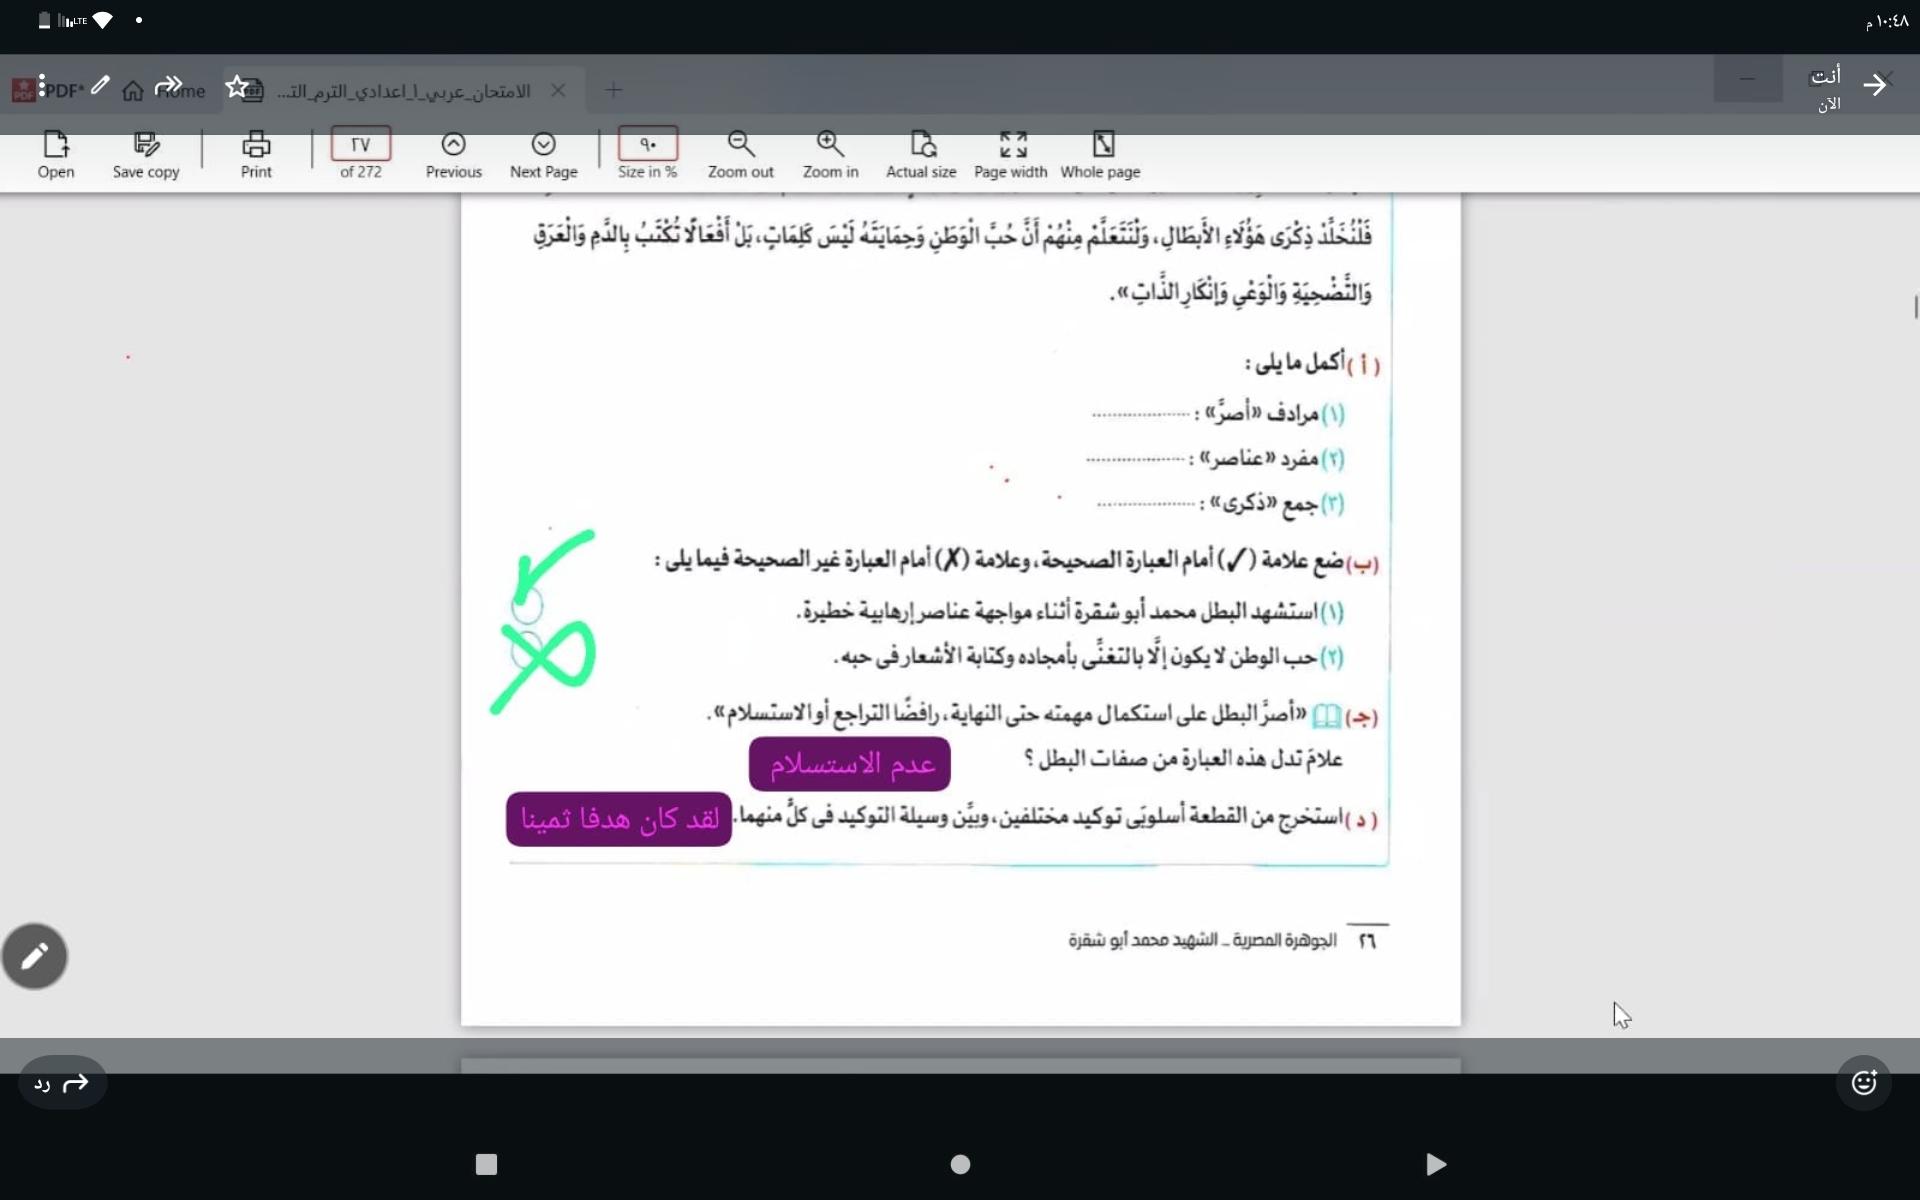Fit document to Page width
The width and height of the screenshot is (1920, 1200).
[1011, 146]
